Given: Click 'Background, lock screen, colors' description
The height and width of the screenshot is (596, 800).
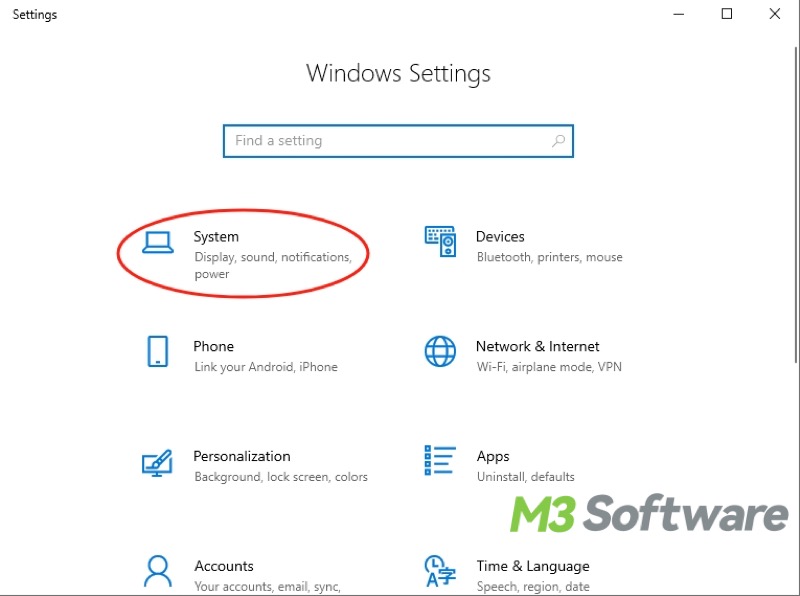Looking at the screenshot, I should pyautogui.click(x=281, y=477).
